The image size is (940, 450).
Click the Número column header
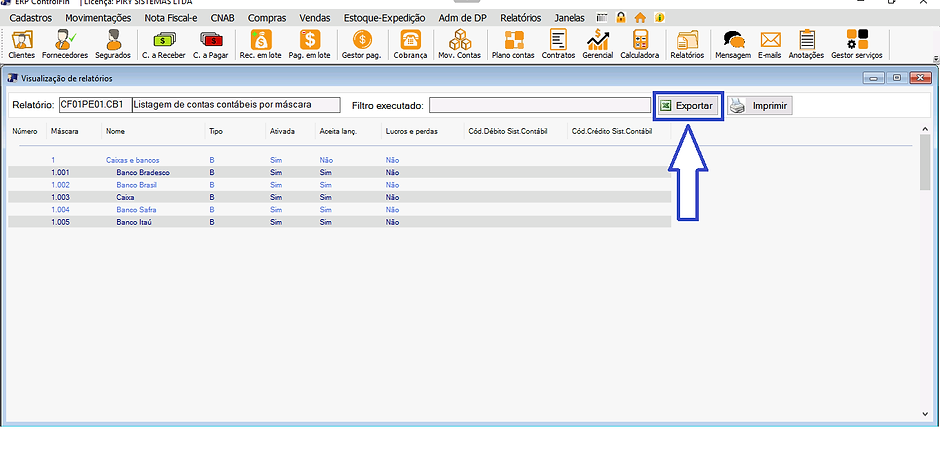(x=25, y=131)
